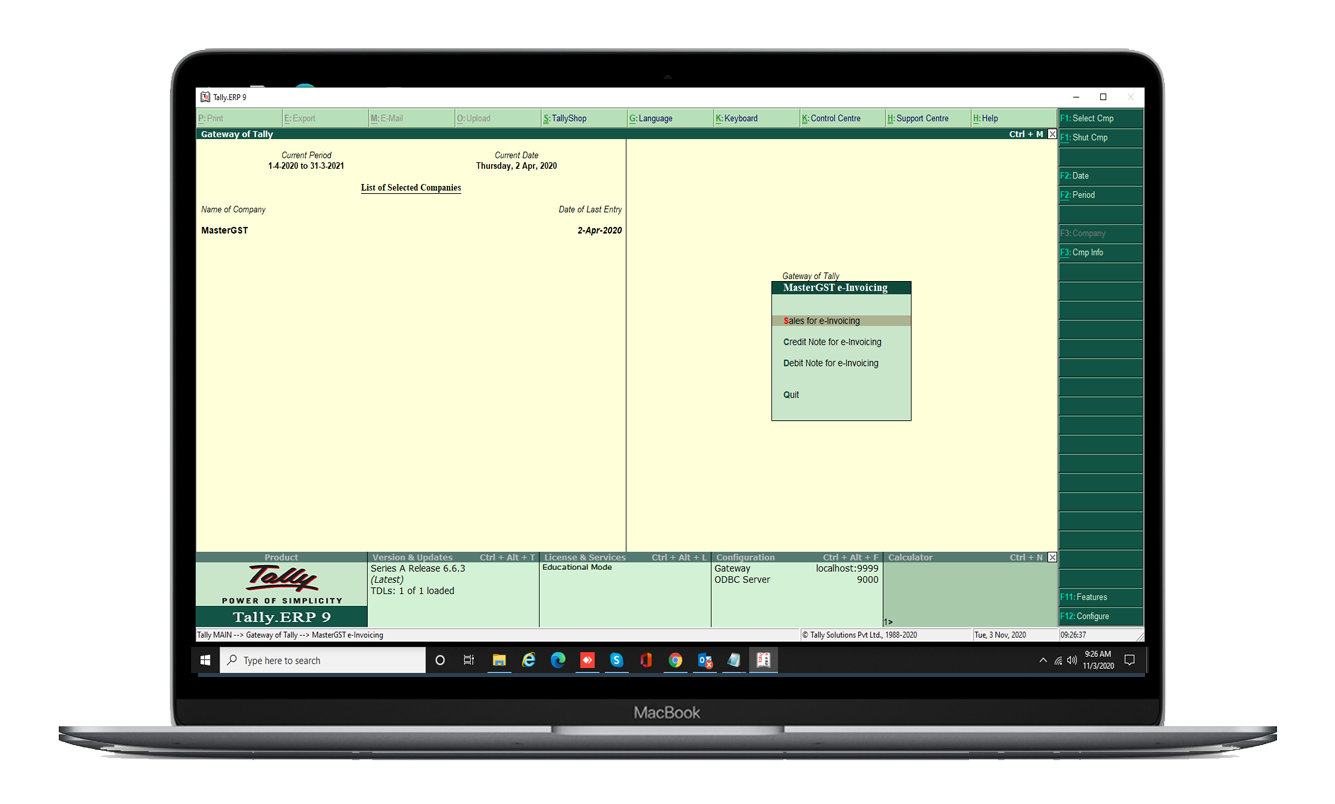Open H: Help from the top bar

pyautogui.click(x=1013, y=118)
